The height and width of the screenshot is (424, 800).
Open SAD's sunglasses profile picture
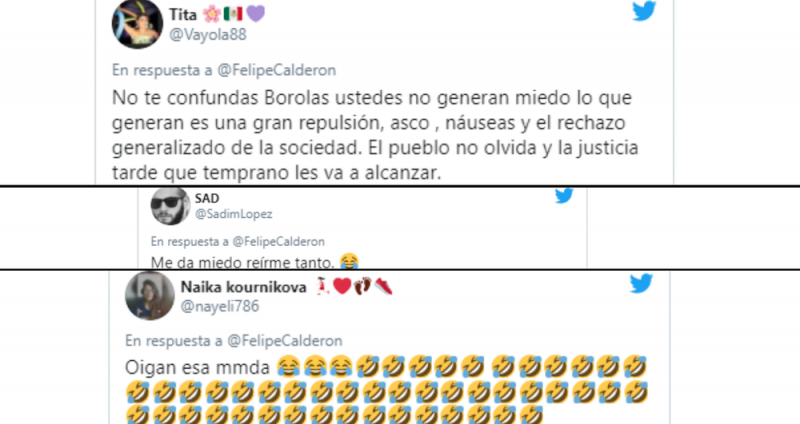point(170,206)
